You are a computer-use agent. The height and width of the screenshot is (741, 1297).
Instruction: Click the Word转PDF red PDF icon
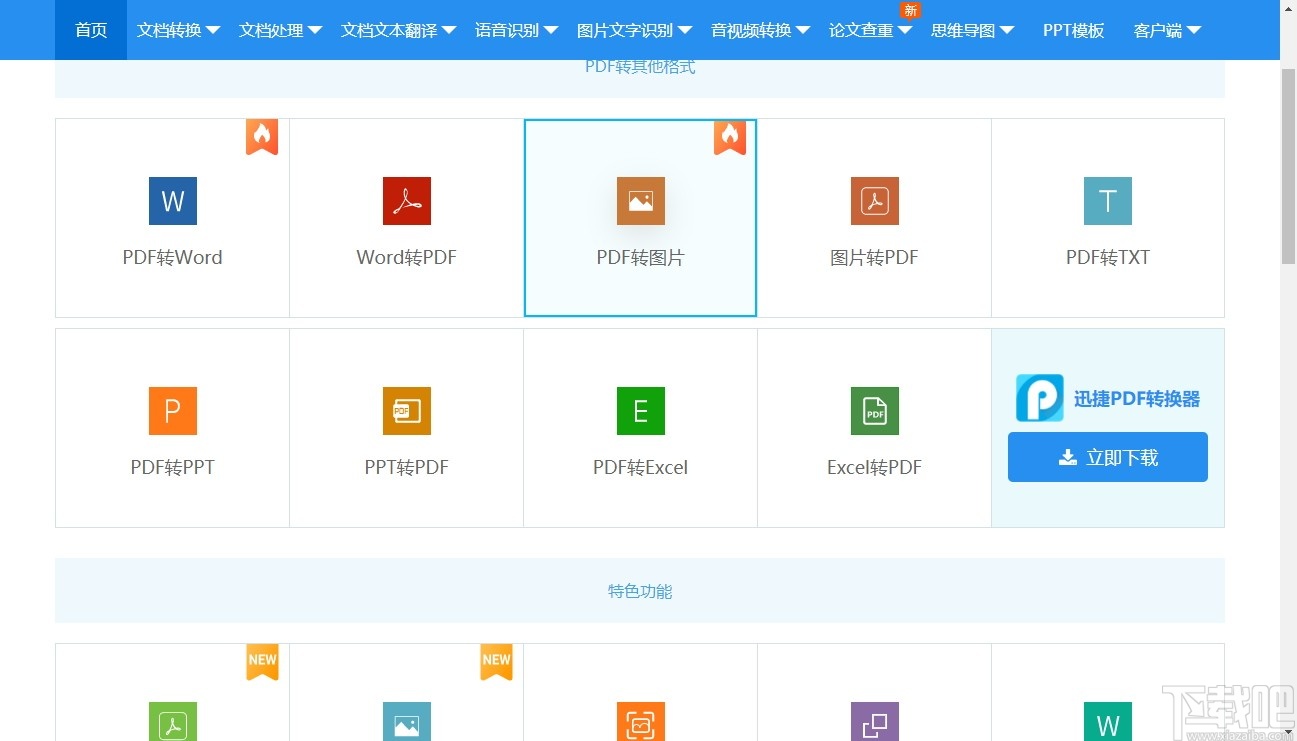pos(406,201)
